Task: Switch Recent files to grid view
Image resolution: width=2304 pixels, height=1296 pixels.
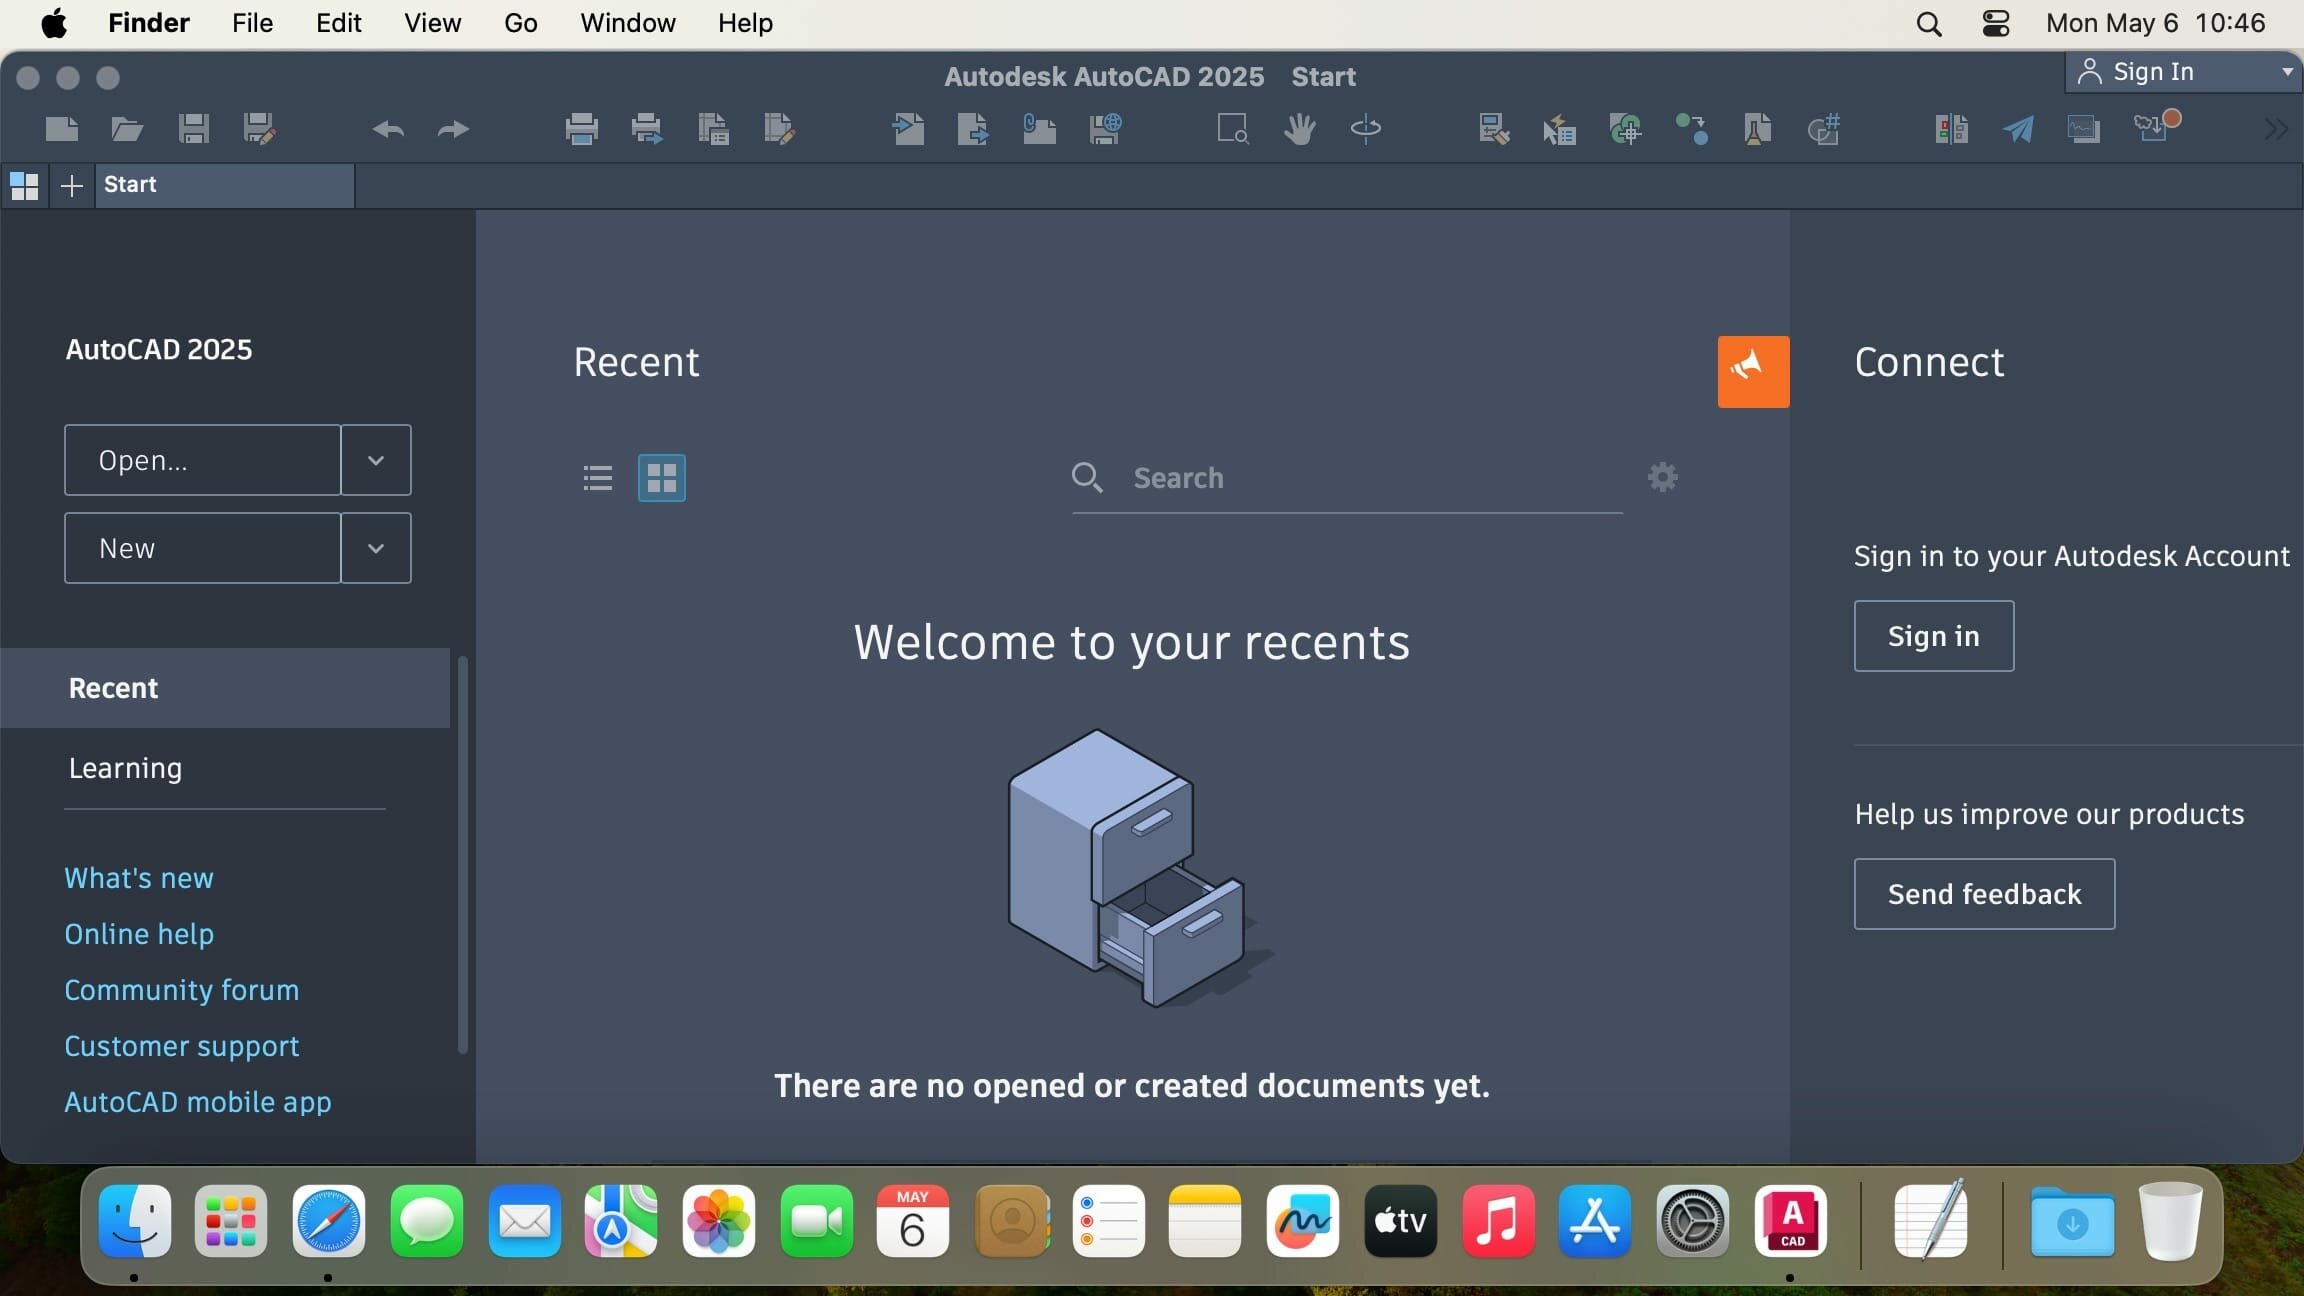Action: pyautogui.click(x=662, y=478)
